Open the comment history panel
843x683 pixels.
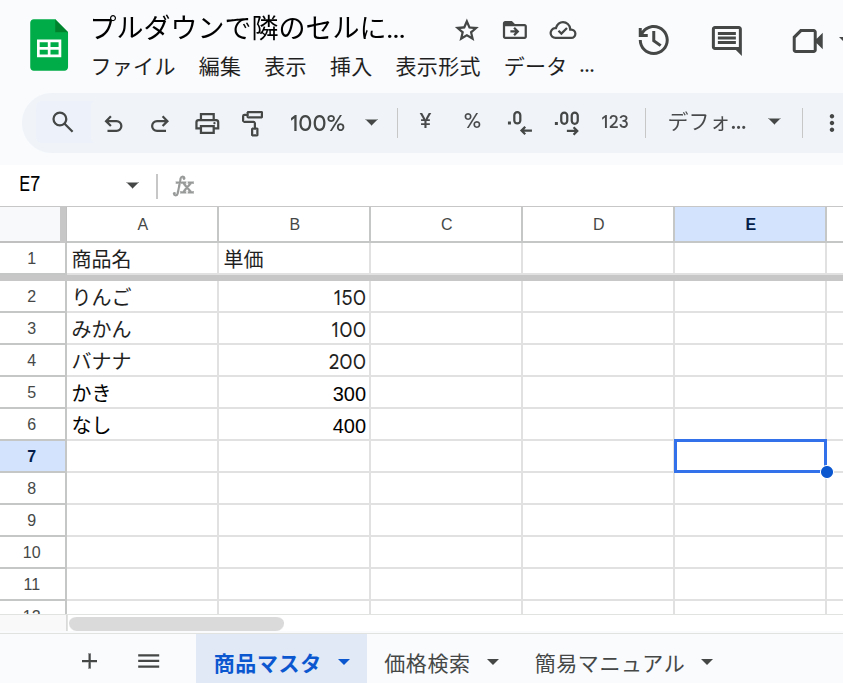[x=725, y=40]
